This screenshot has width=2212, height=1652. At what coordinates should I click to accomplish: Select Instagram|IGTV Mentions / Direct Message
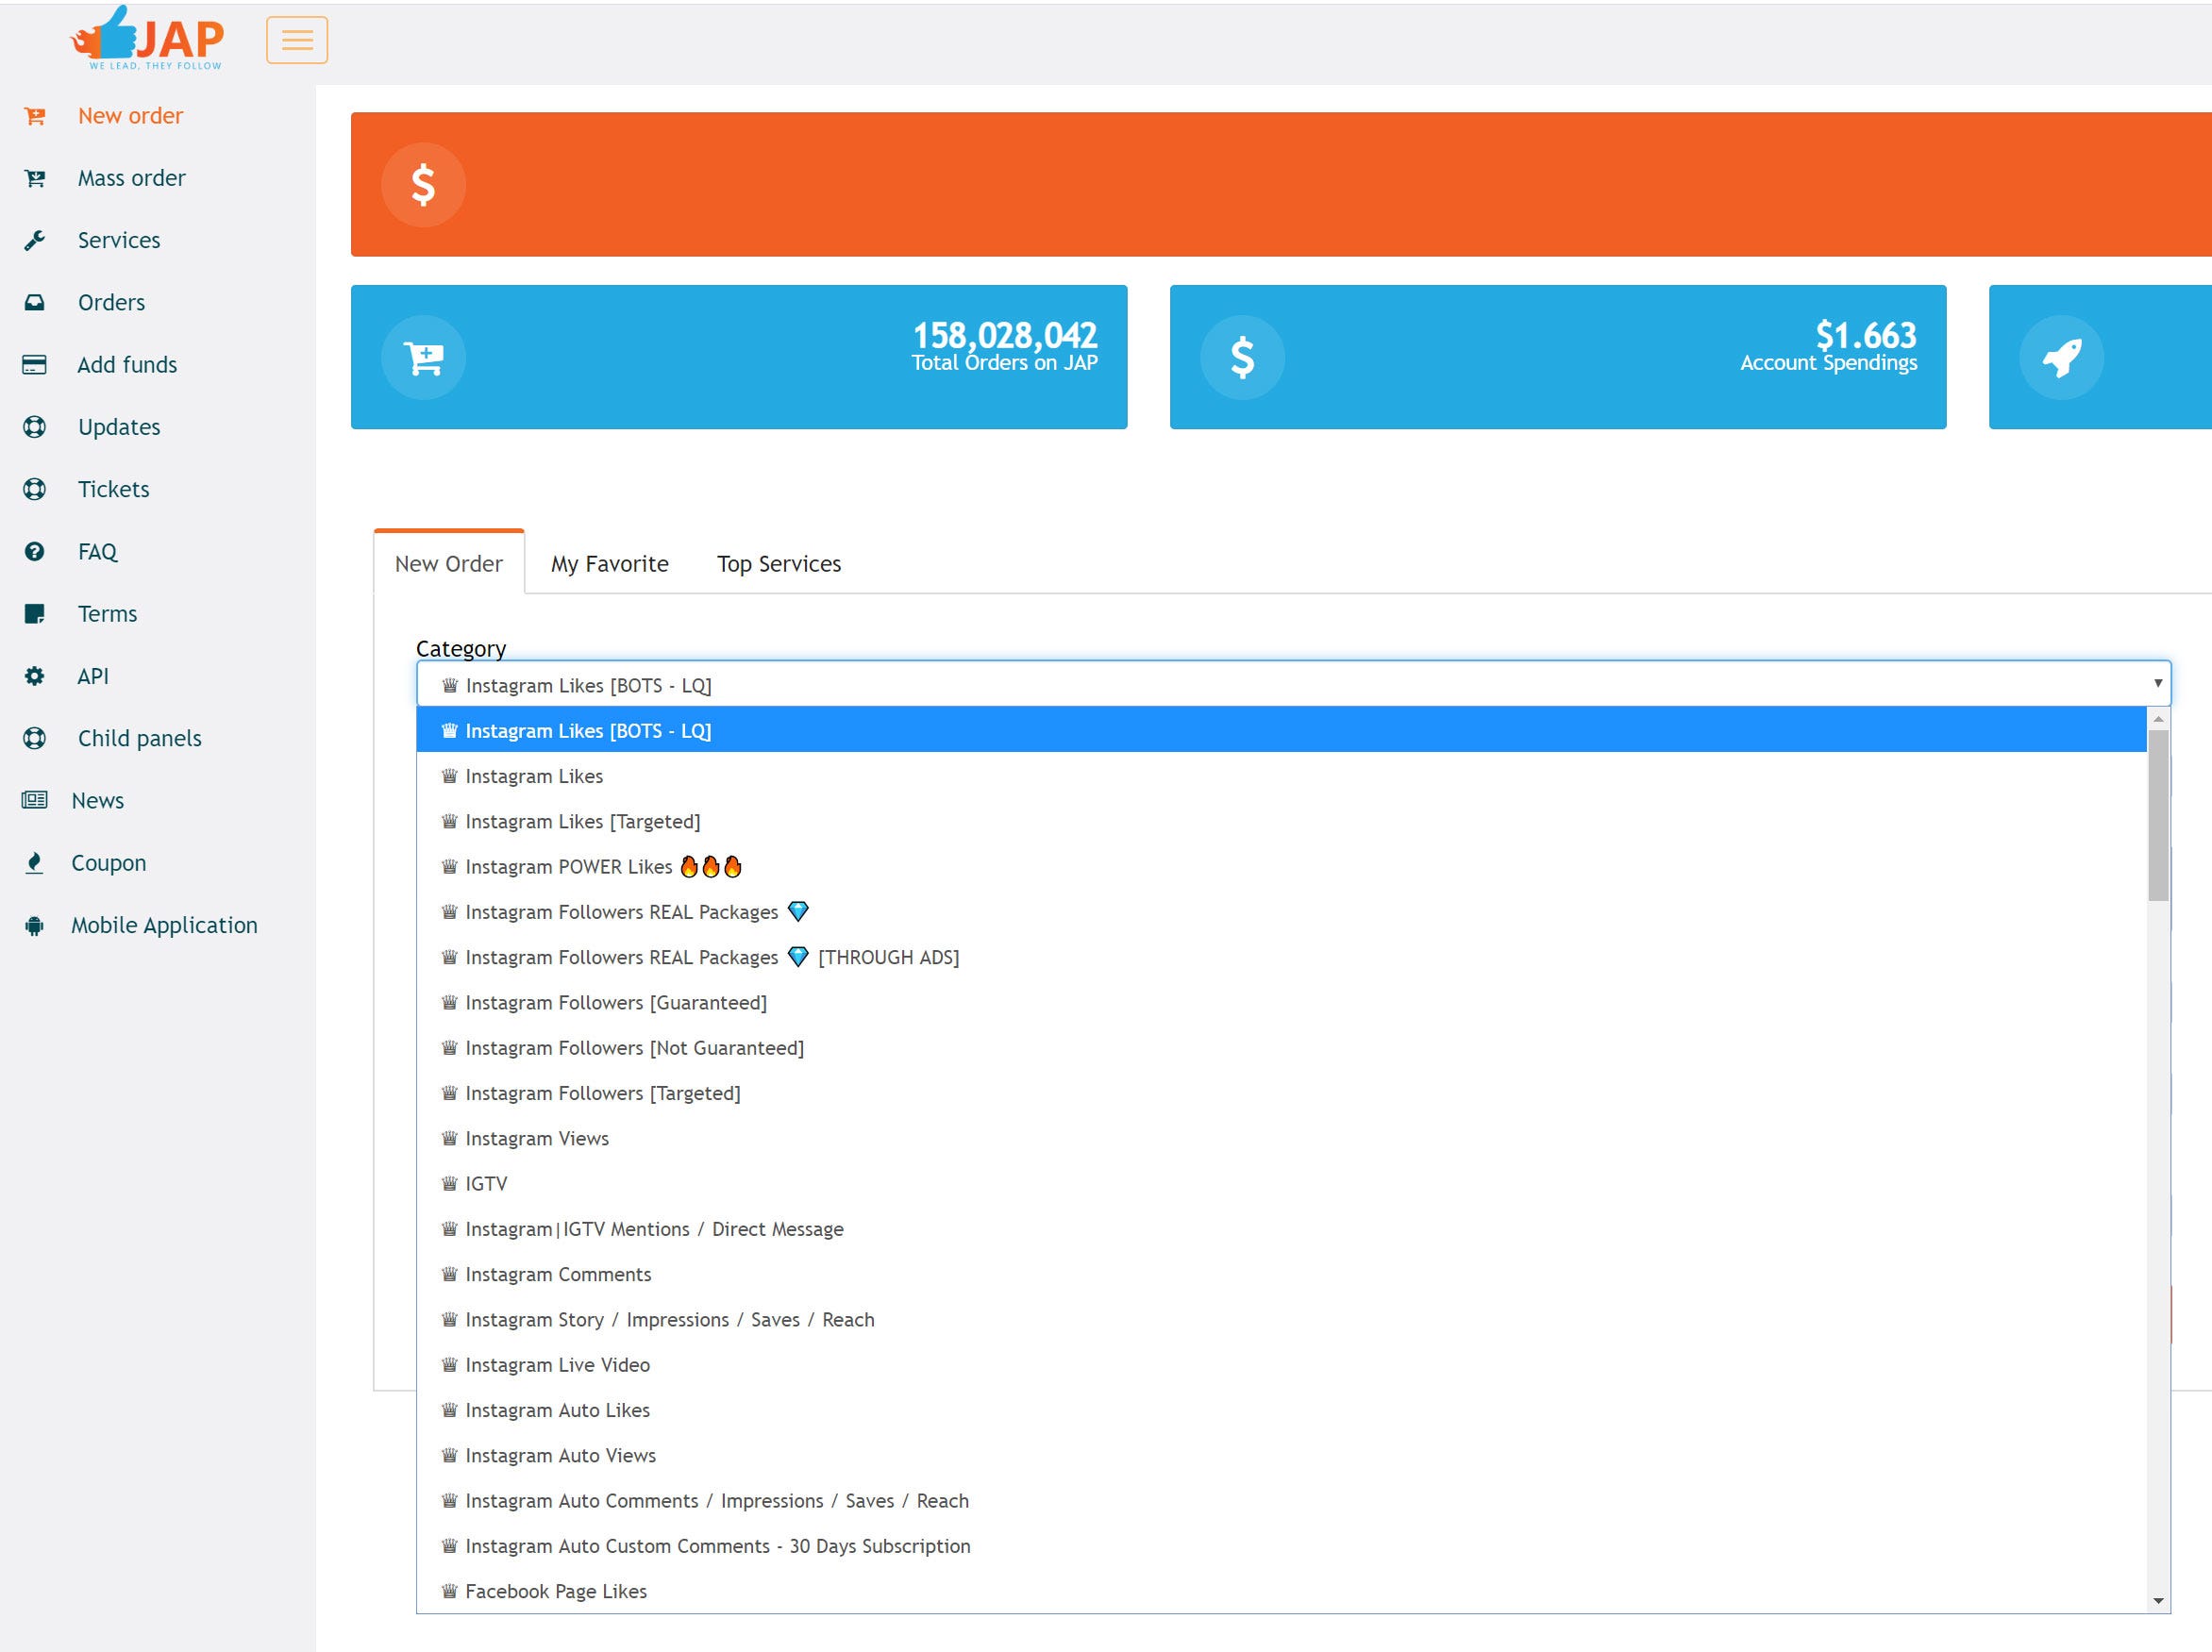[x=1282, y=1229]
